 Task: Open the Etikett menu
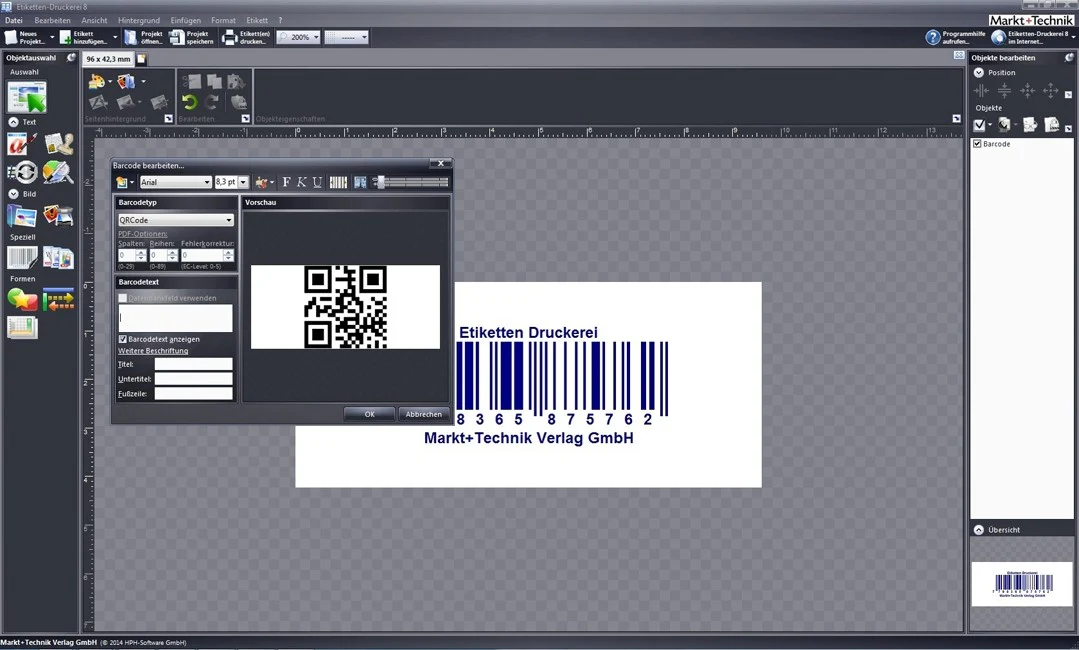(x=257, y=20)
